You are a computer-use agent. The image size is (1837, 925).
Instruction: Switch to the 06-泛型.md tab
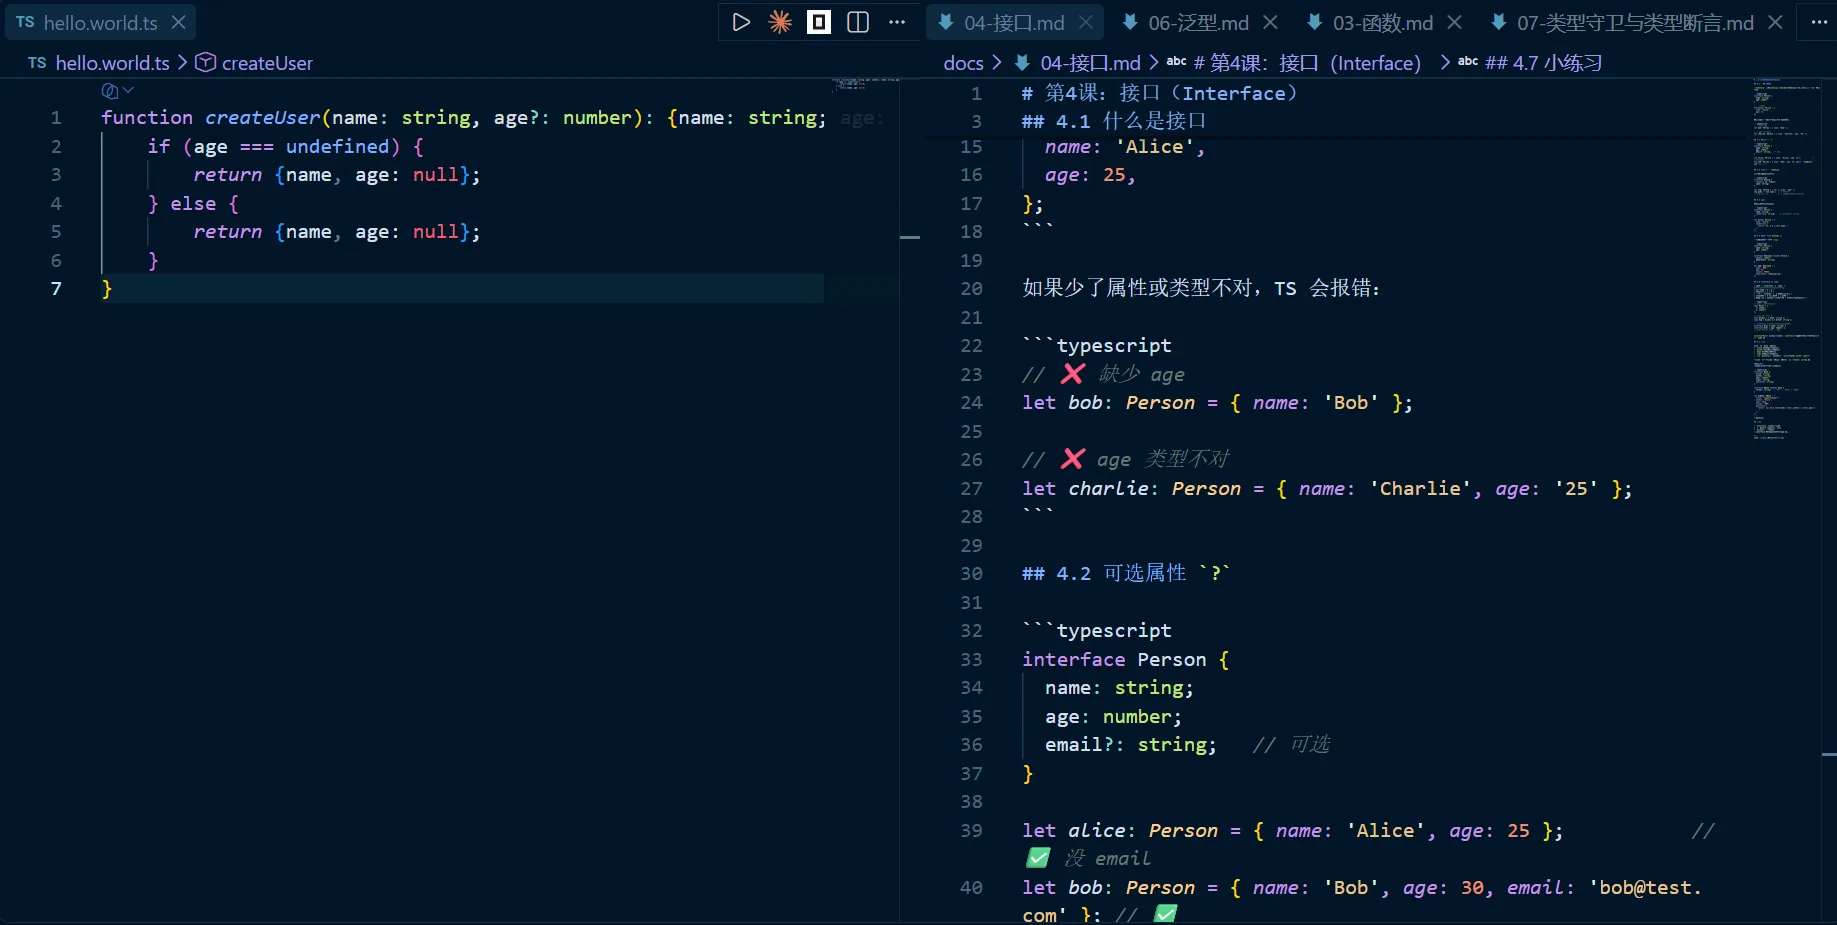pyautogui.click(x=1198, y=22)
